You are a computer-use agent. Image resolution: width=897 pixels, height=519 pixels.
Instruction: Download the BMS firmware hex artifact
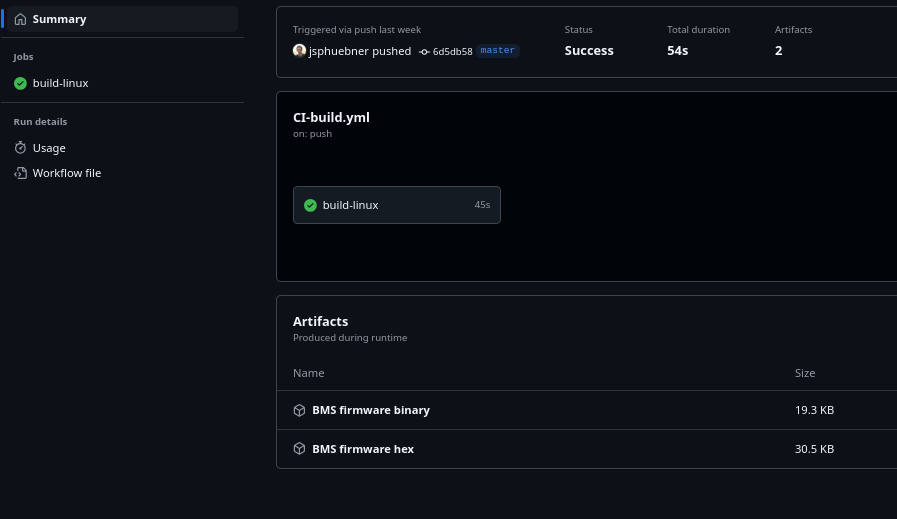point(362,449)
